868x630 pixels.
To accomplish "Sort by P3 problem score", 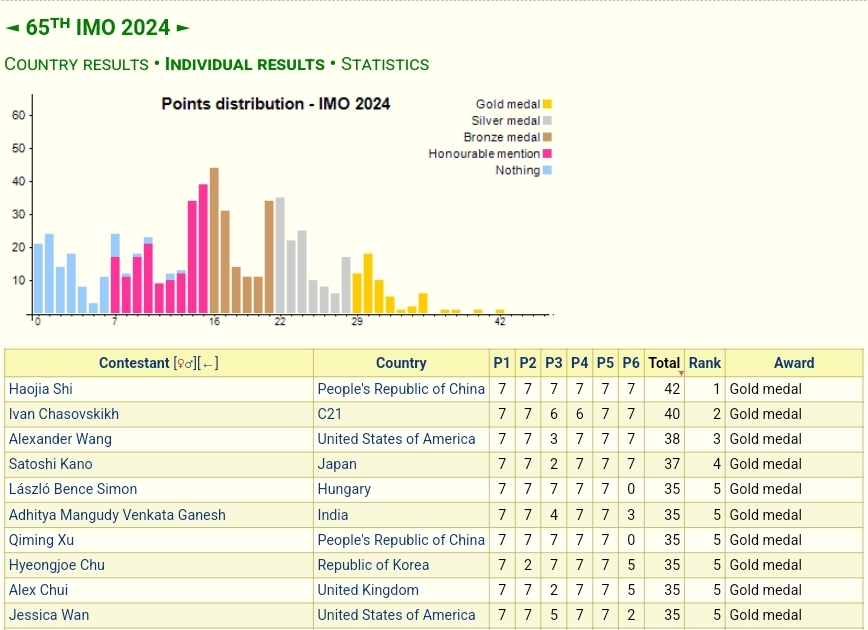I will click(x=553, y=363).
